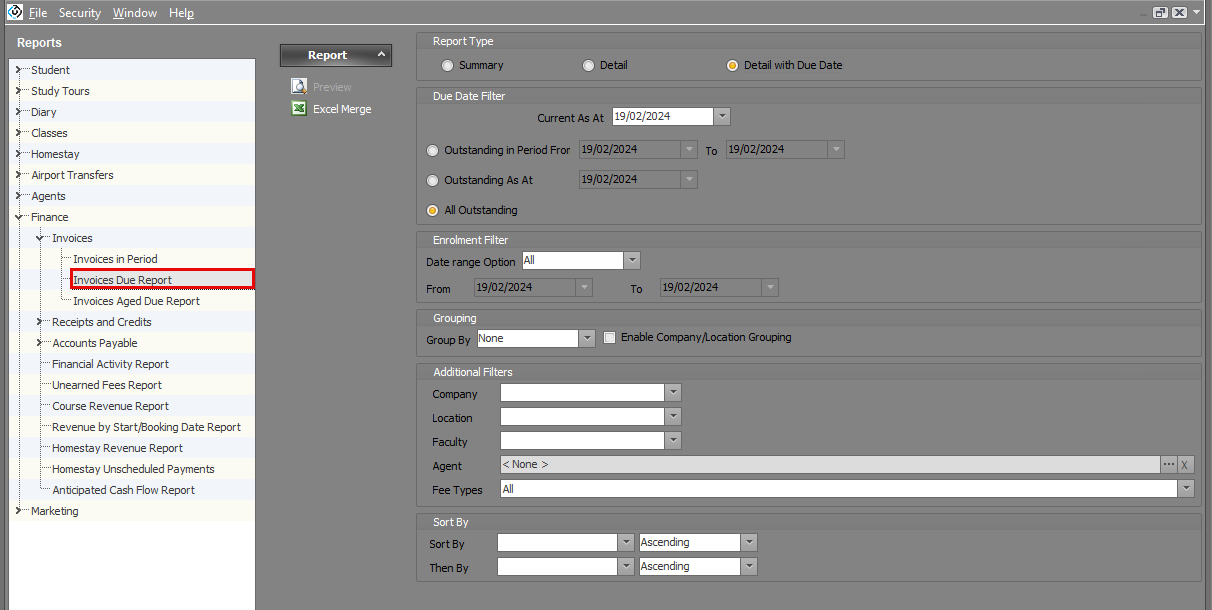Clear the Agent field with X button
The width and height of the screenshot is (1212, 610).
[x=1185, y=465]
